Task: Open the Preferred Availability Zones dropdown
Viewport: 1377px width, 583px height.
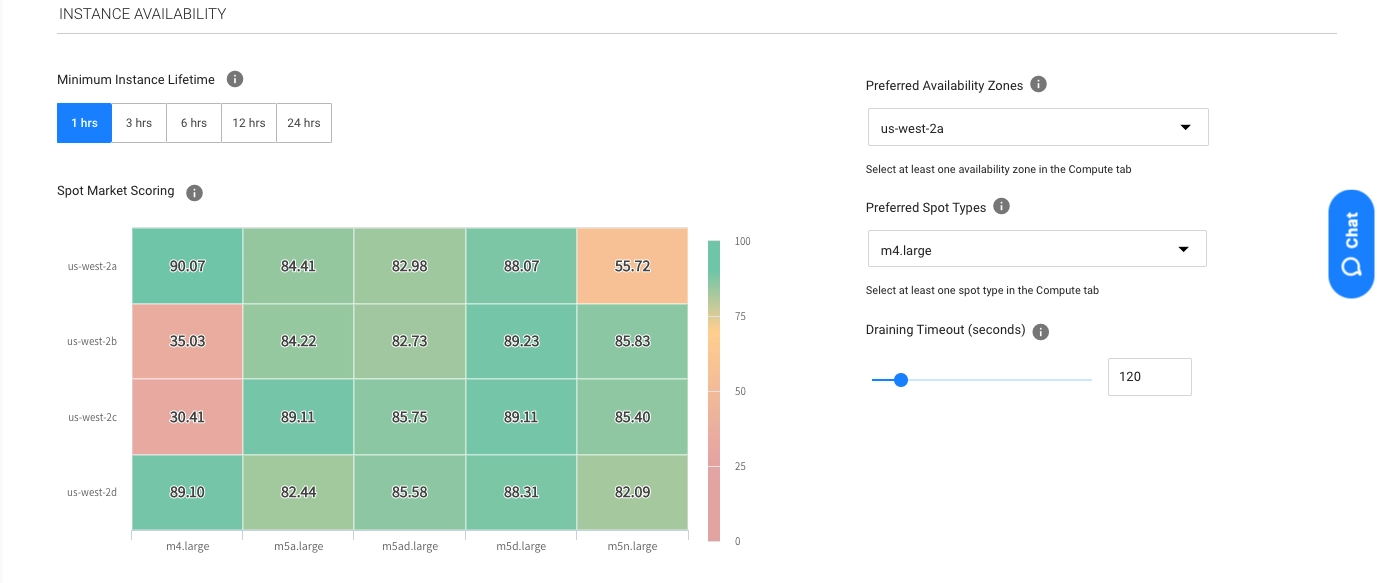Action: tap(1037, 127)
